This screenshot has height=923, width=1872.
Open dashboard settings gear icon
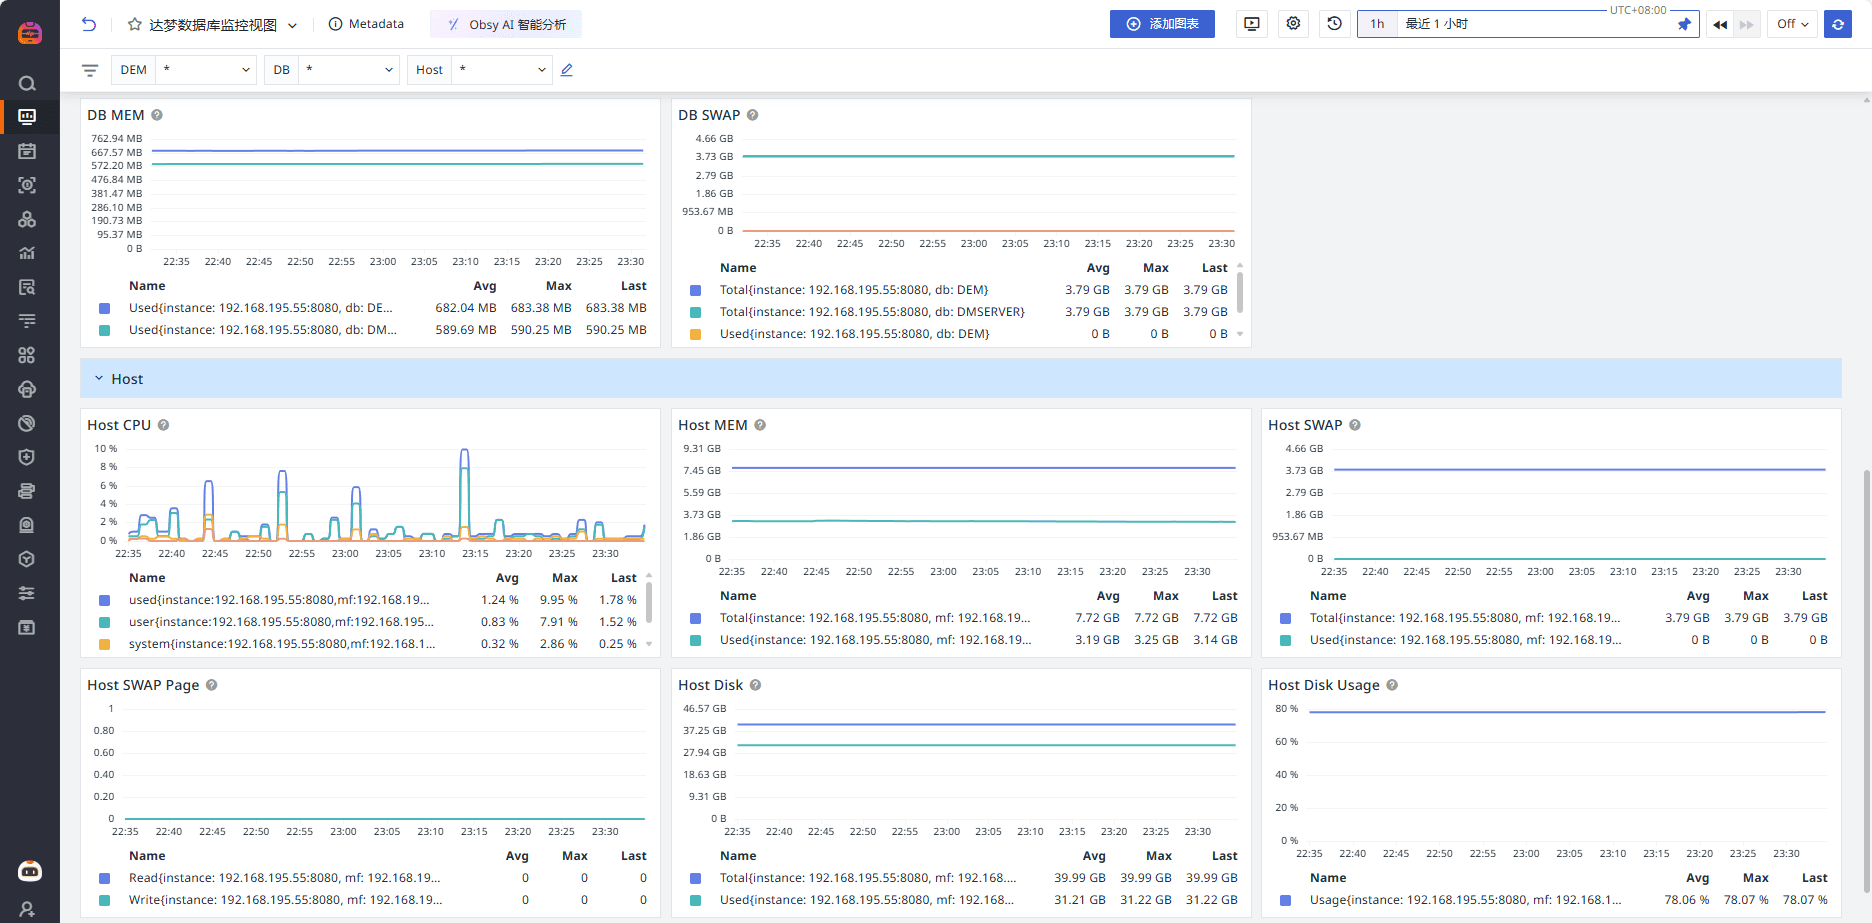(1293, 24)
